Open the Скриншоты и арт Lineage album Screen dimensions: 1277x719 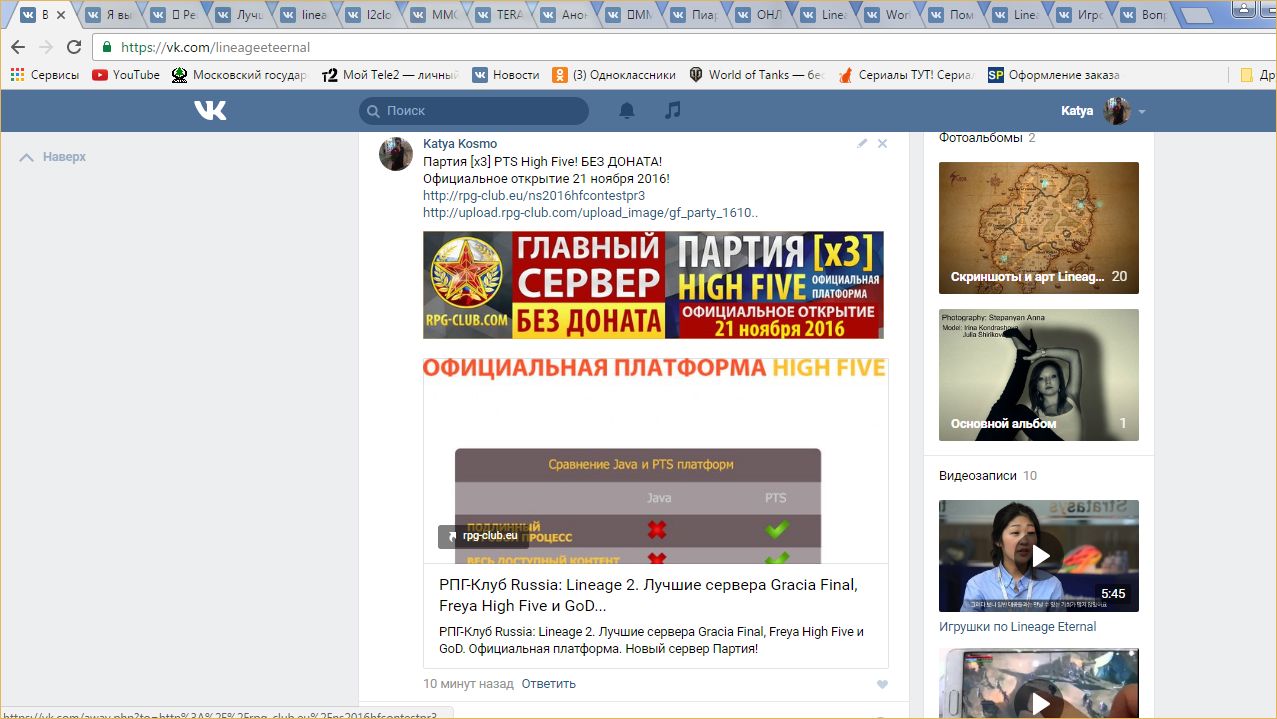[x=1039, y=228]
